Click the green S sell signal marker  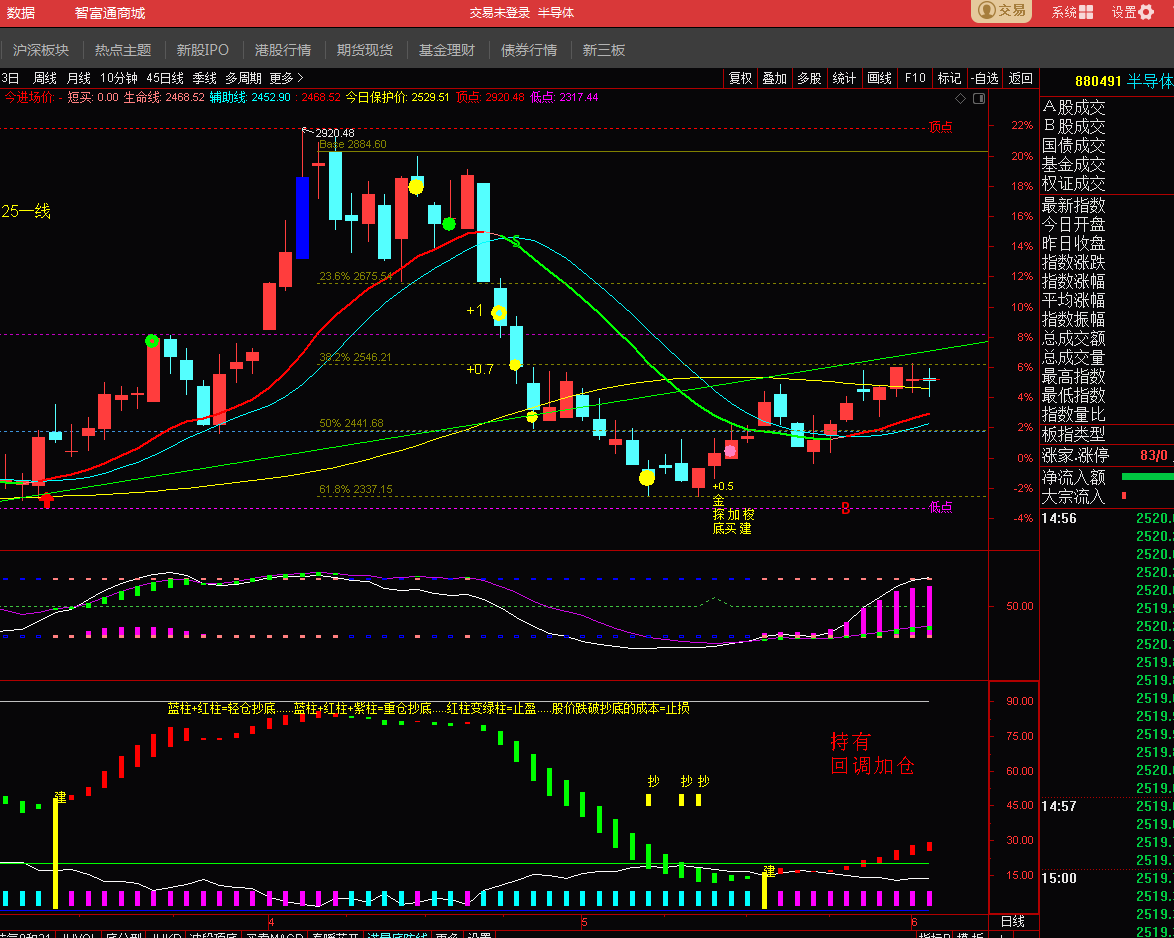516,241
